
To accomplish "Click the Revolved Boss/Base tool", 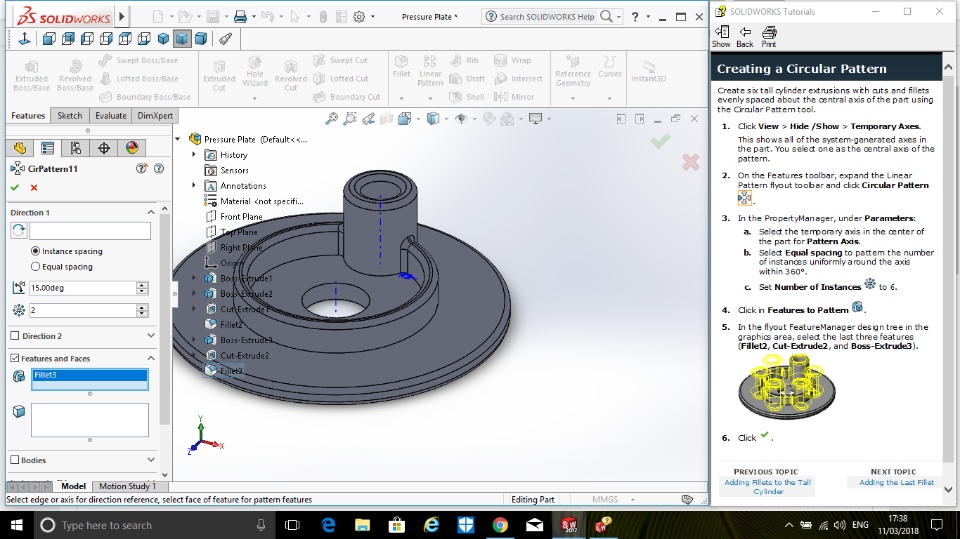I will pos(75,76).
